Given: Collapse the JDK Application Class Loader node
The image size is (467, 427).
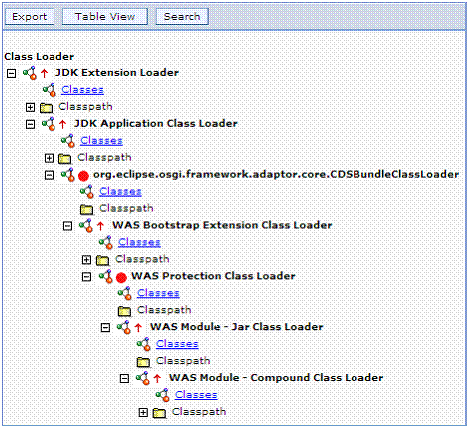Looking at the screenshot, I should 31,124.
